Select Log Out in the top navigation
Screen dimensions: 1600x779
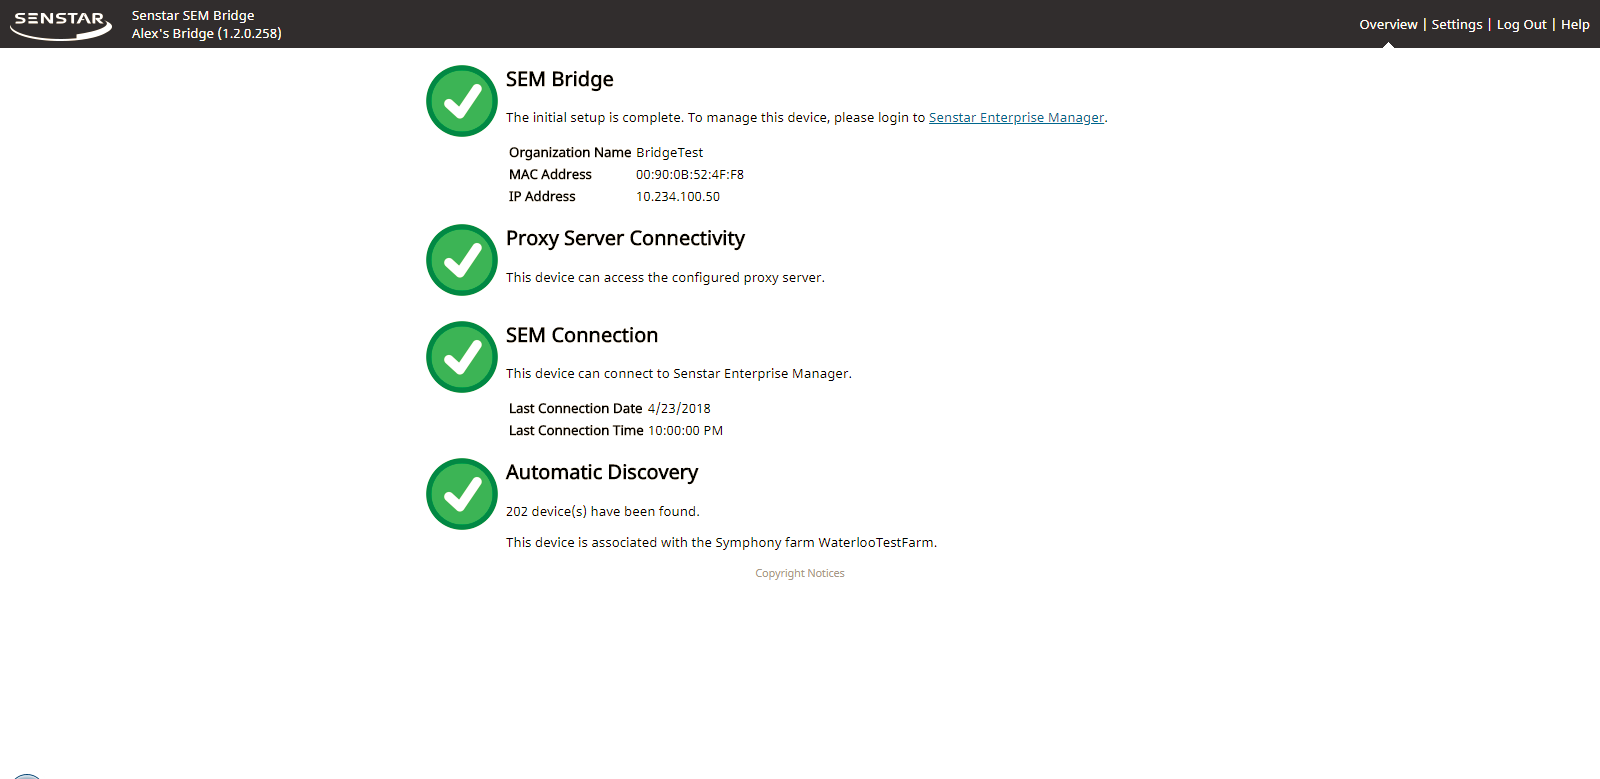click(1521, 24)
